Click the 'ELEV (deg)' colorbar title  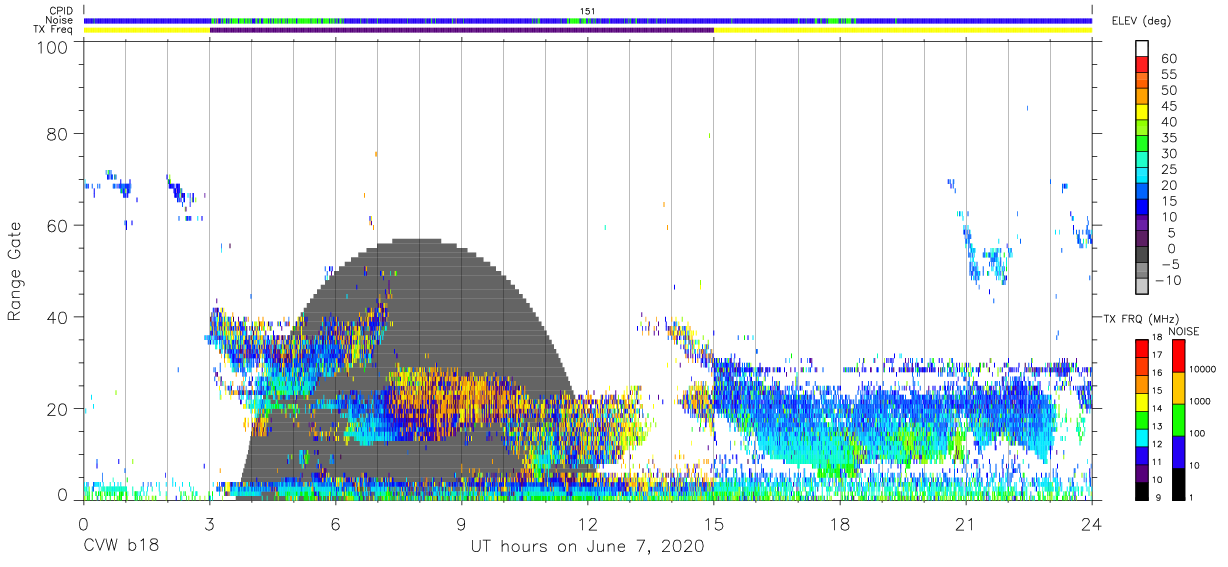[1141, 21]
